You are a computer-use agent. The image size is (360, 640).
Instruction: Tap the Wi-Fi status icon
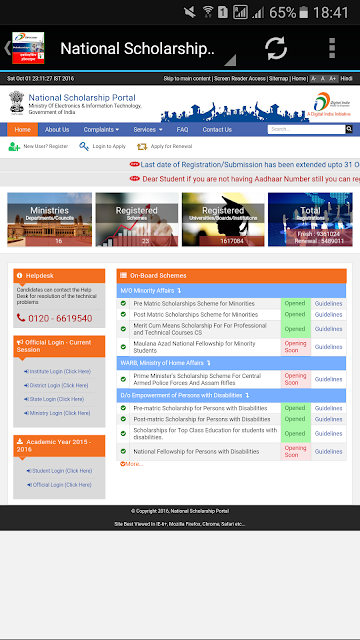208,12
